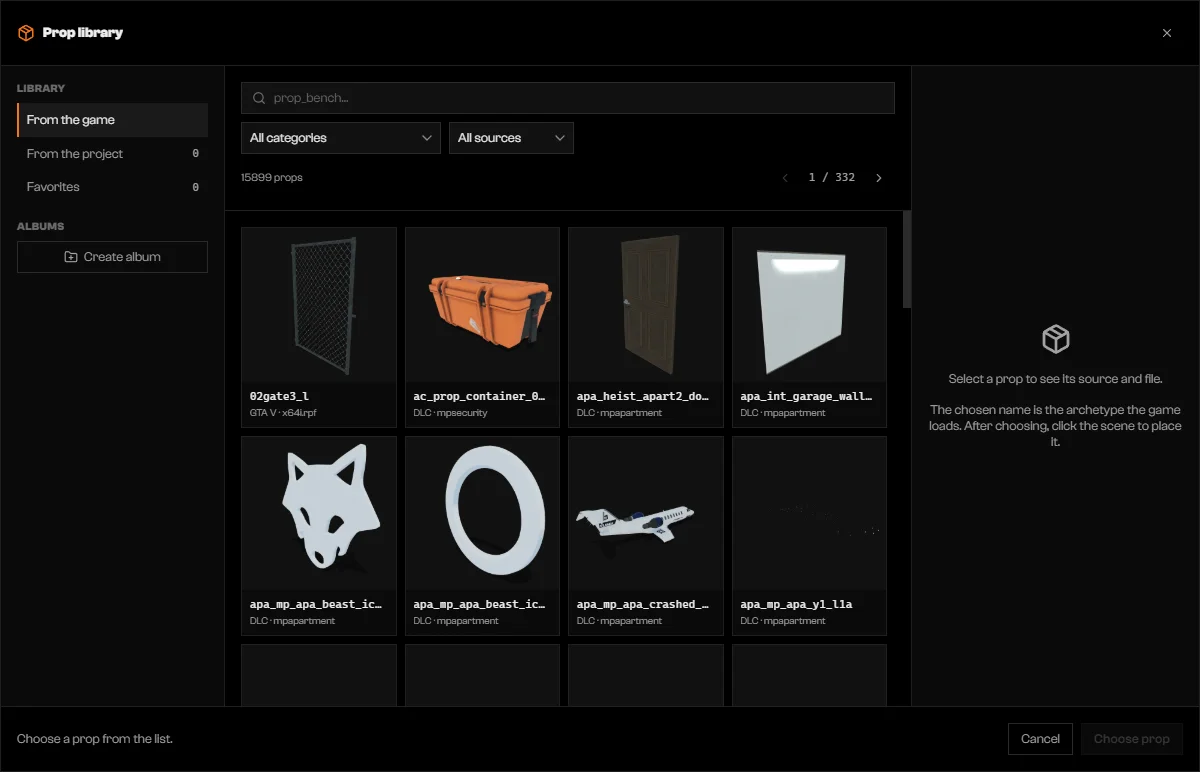
Task: Click the orange Prop library box icon
Action: point(26,33)
